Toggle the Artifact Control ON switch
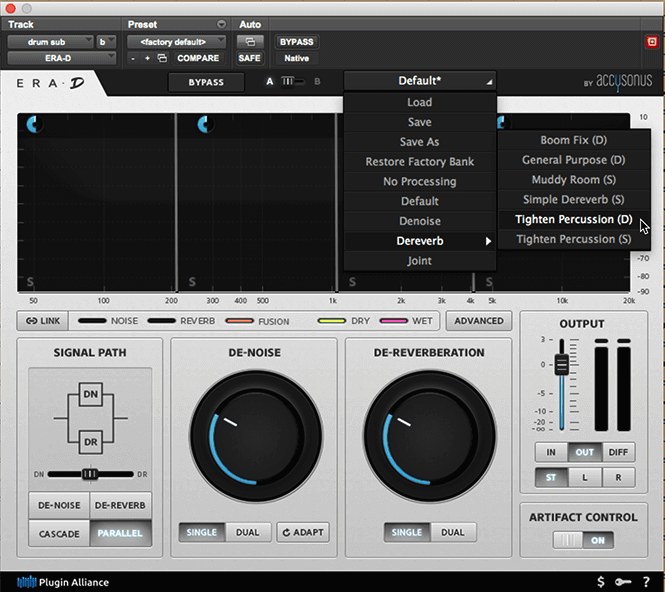665x592 pixels. click(x=583, y=540)
